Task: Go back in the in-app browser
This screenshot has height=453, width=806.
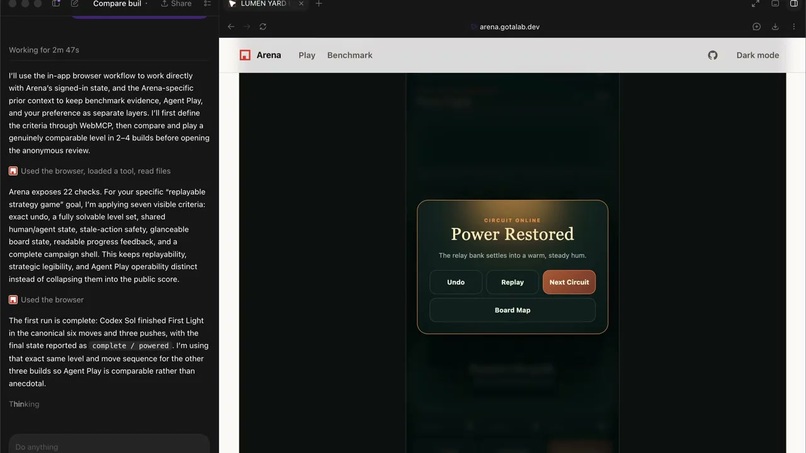Action: tap(231, 27)
